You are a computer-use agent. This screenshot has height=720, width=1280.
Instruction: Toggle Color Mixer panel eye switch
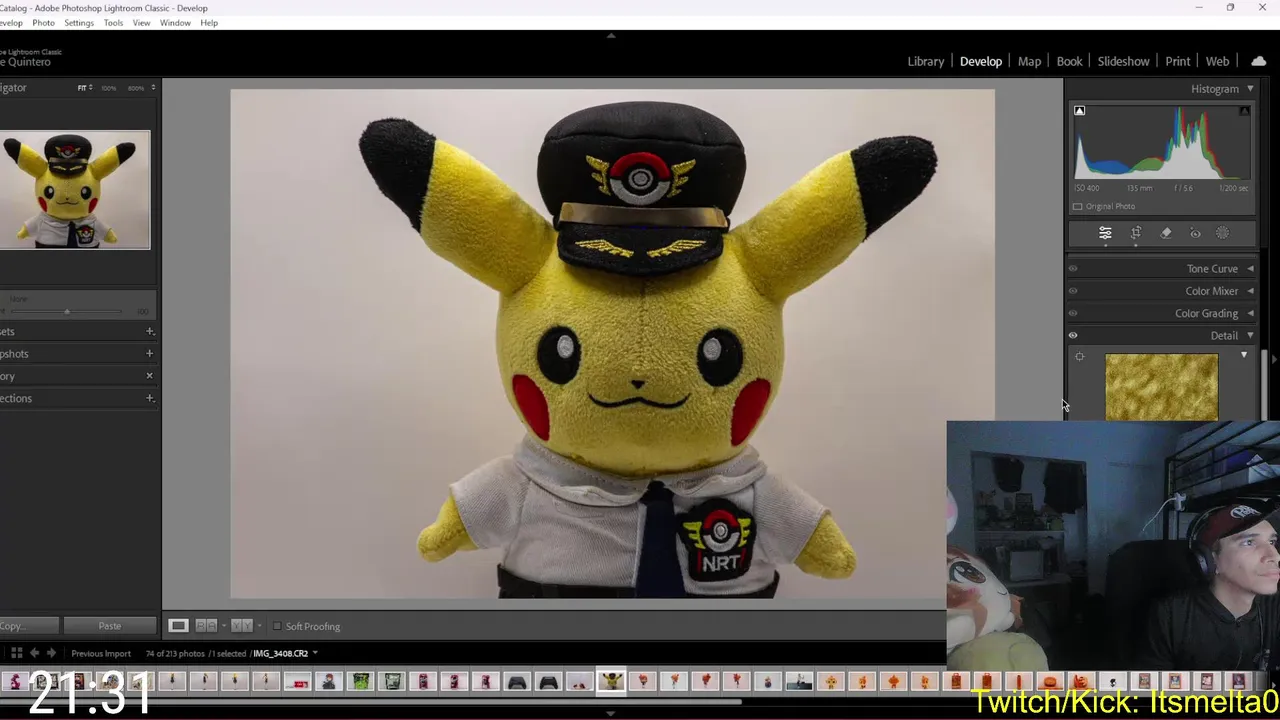[x=1073, y=291]
